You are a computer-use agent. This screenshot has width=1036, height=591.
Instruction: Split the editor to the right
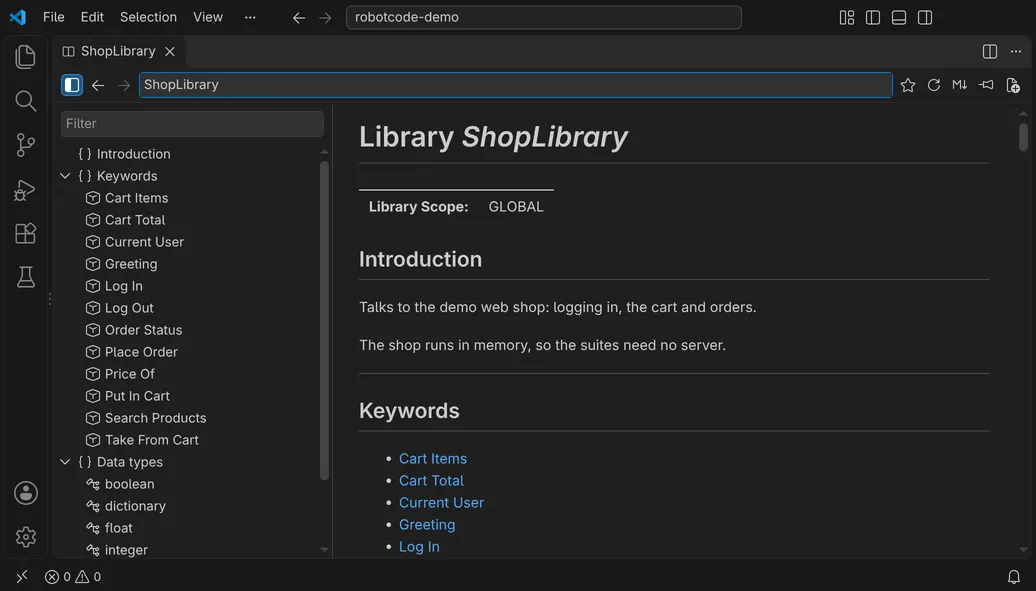point(990,52)
